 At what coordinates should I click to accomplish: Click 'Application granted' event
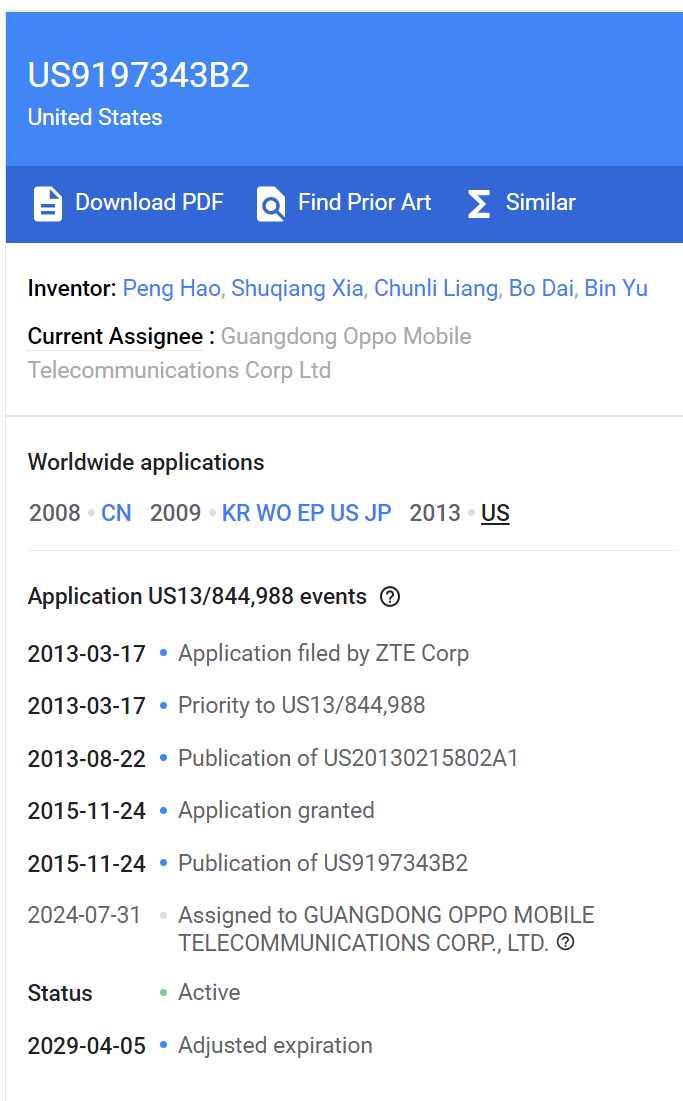tap(276, 810)
